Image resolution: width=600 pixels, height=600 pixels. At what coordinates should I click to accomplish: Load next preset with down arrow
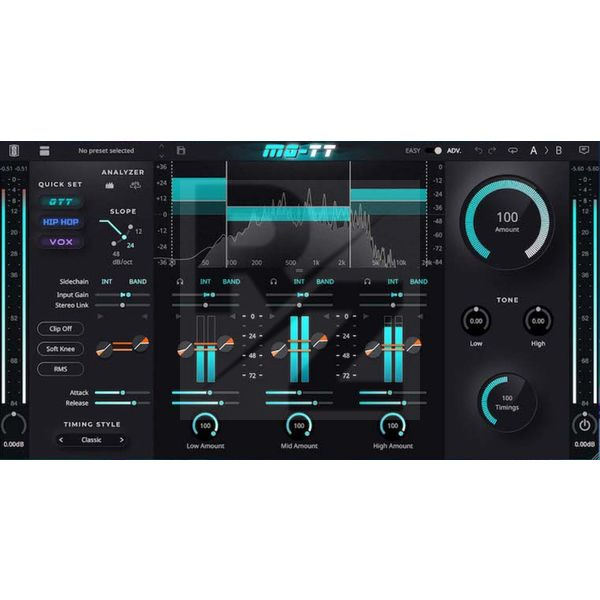pyautogui.click(x=161, y=155)
